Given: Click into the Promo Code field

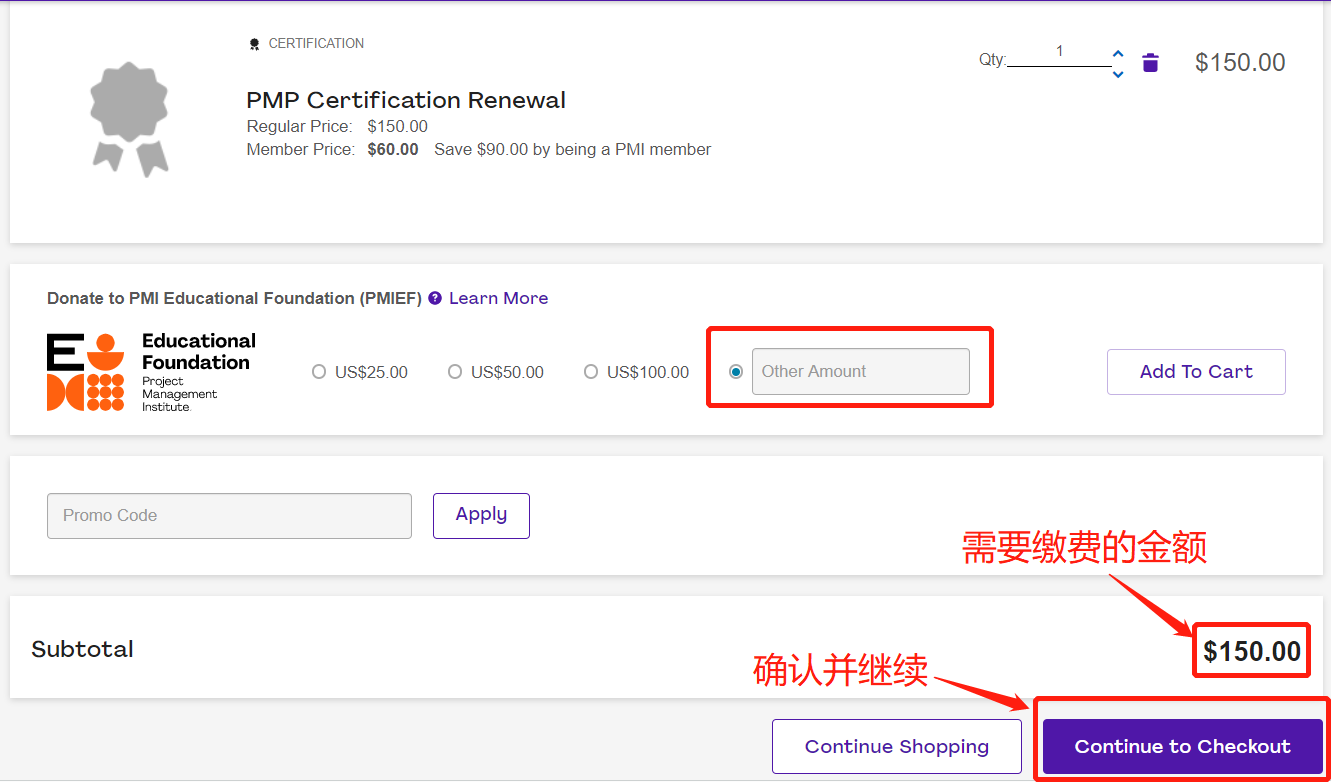Looking at the screenshot, I should 229,516.
